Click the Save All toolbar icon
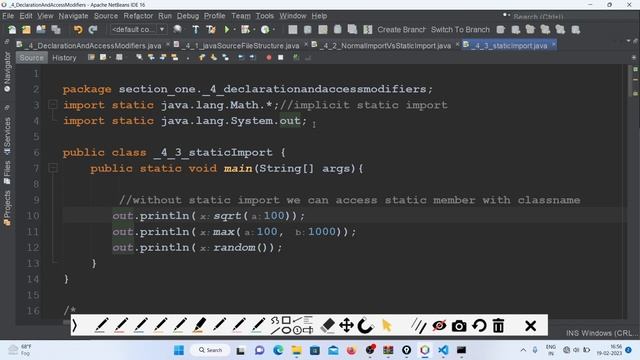The height and width of the screenshot is (360, 640). [x=56, y=29]
